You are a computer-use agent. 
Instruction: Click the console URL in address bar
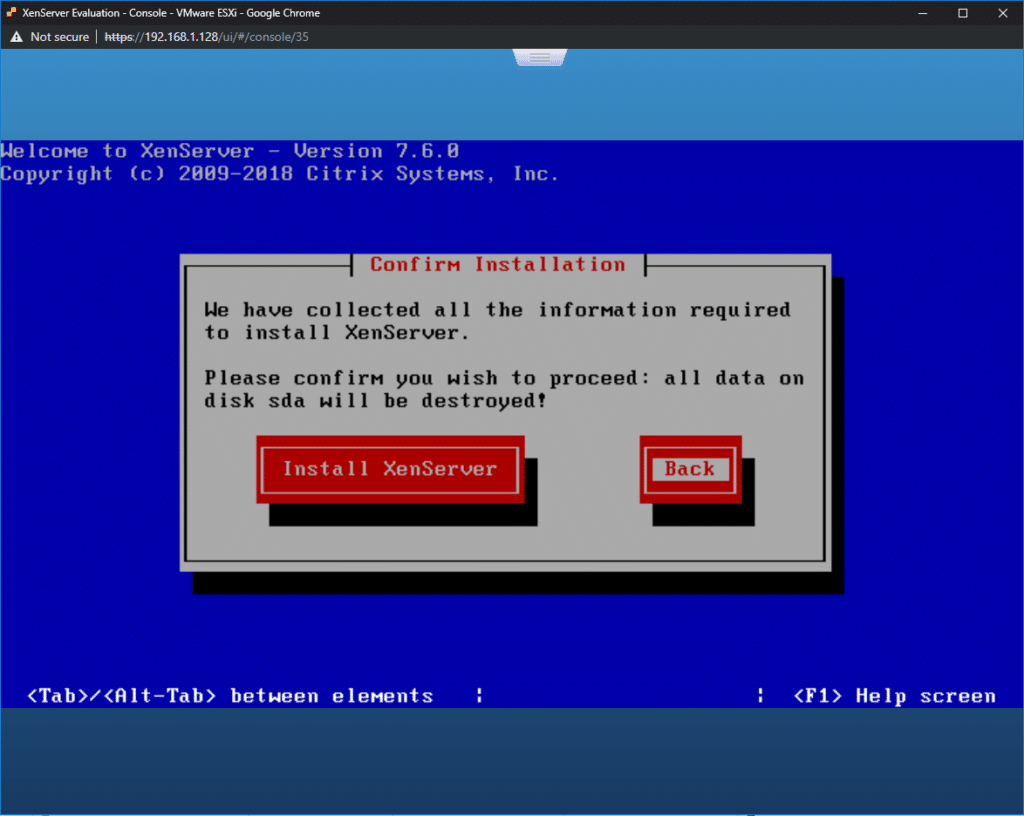[x=206, y=37]
